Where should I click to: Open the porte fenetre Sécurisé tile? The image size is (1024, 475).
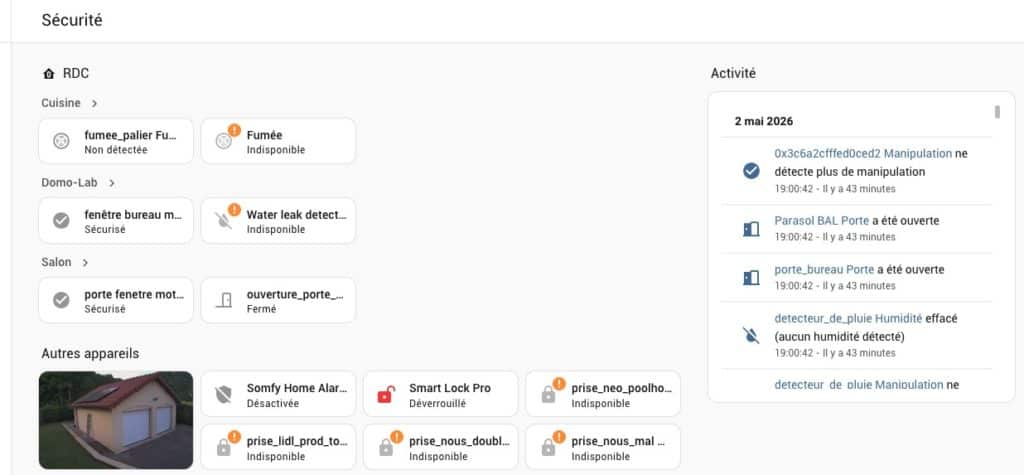point(116,301)
